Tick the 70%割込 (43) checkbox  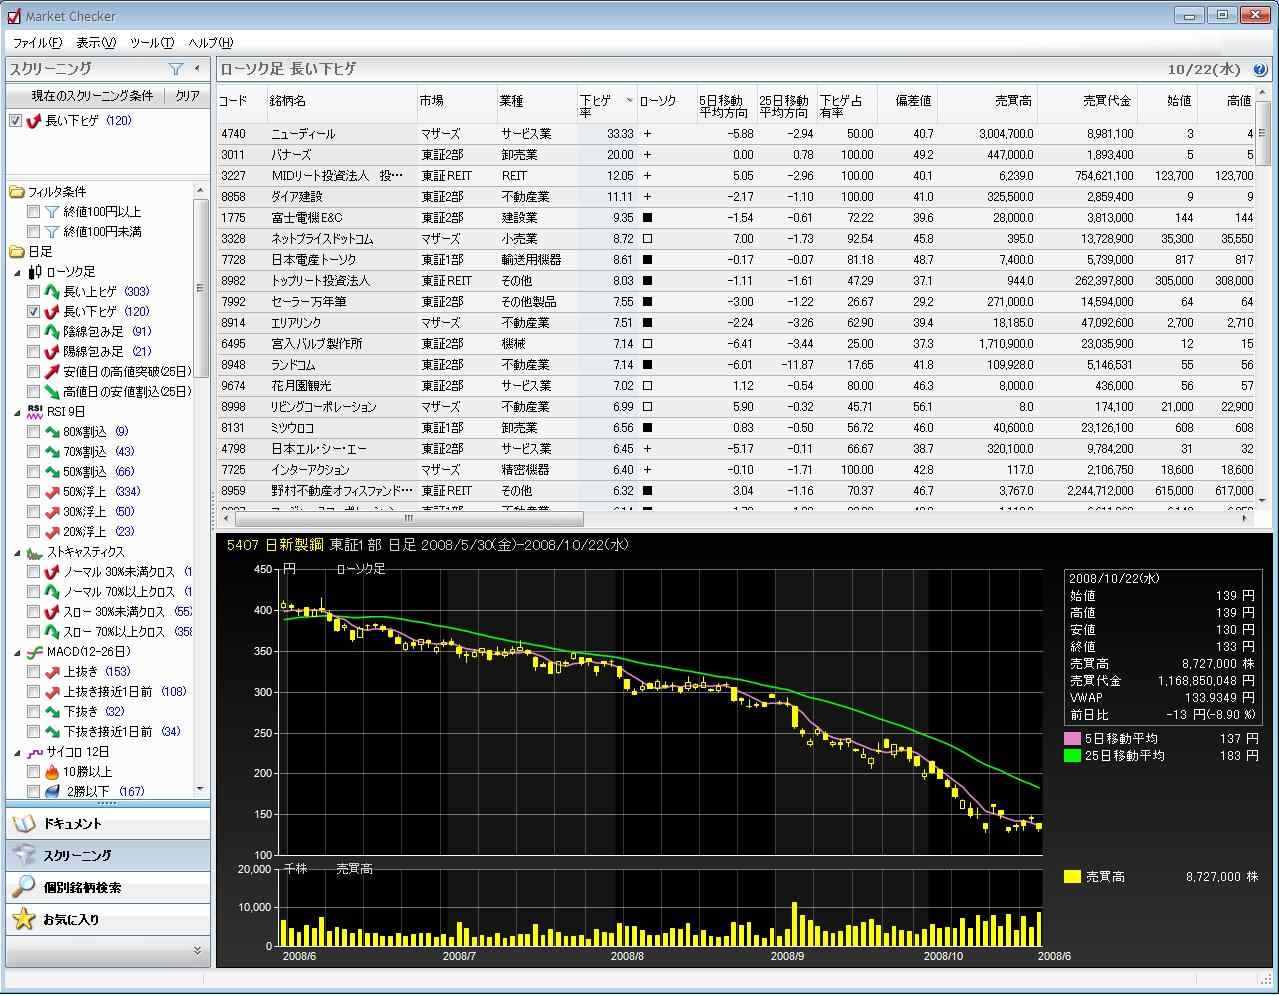[34, 452]
